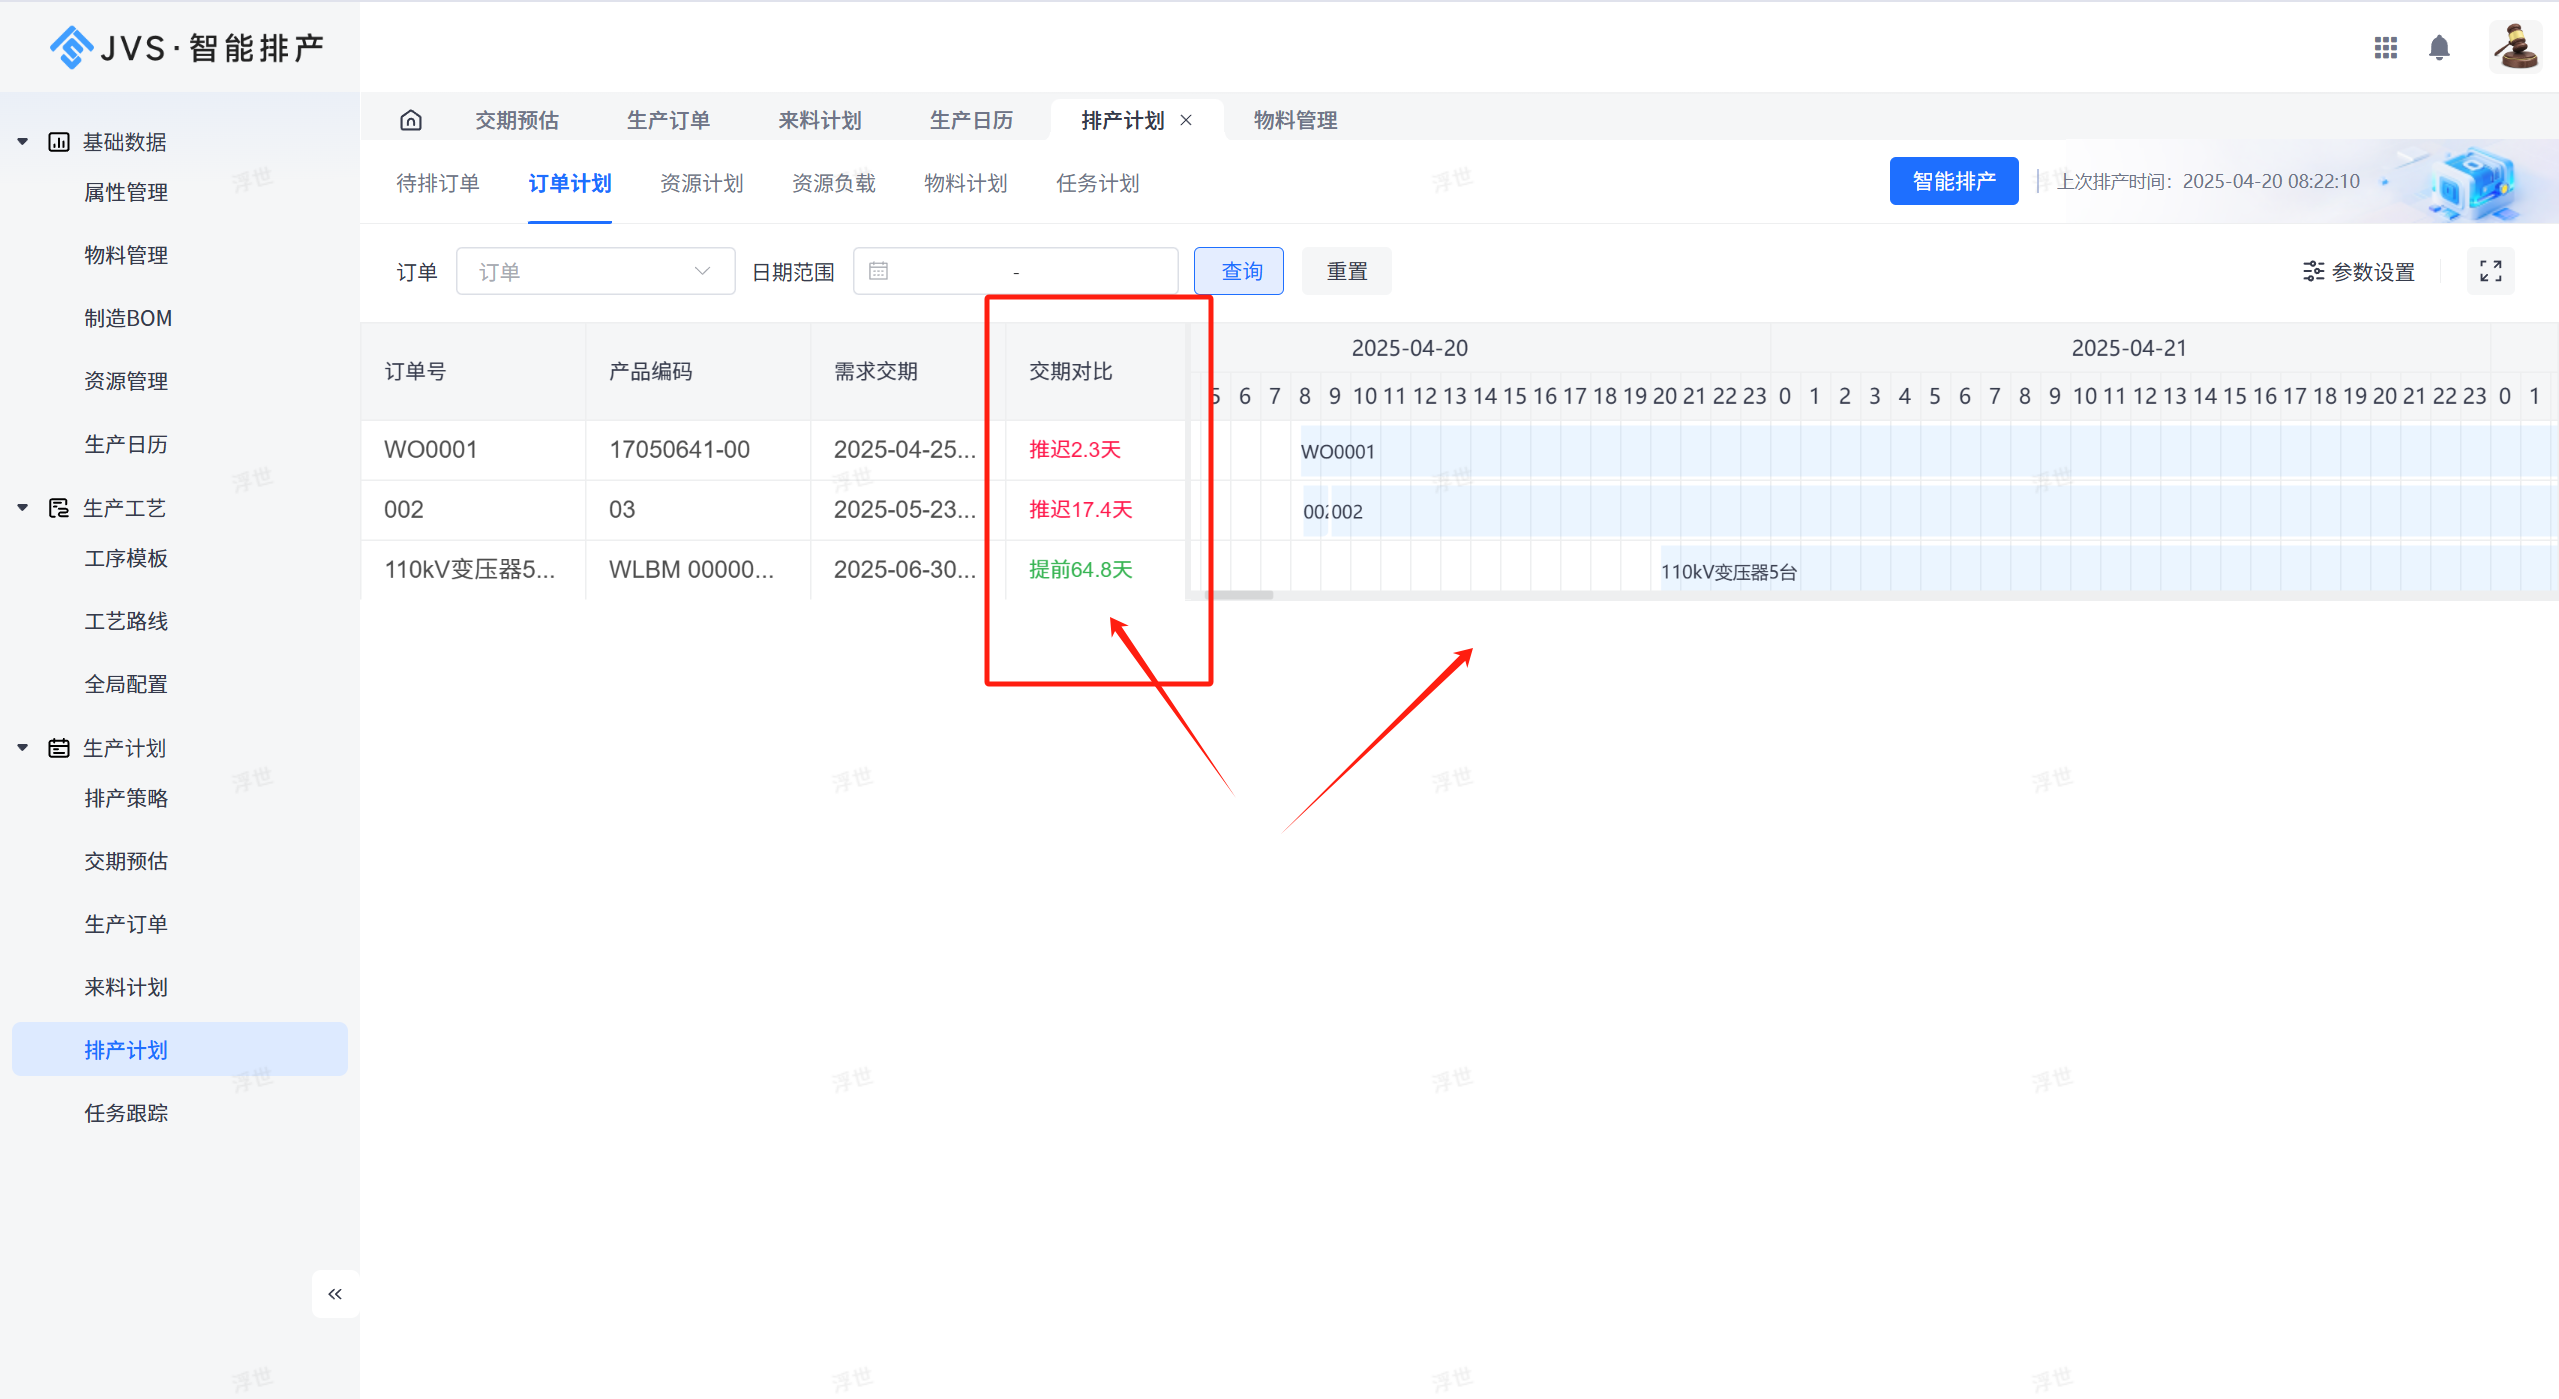Viewport: 2559px width, 1399px height.
Task: Open the 订单 dropdown selector
Action: tap(595, 271)
